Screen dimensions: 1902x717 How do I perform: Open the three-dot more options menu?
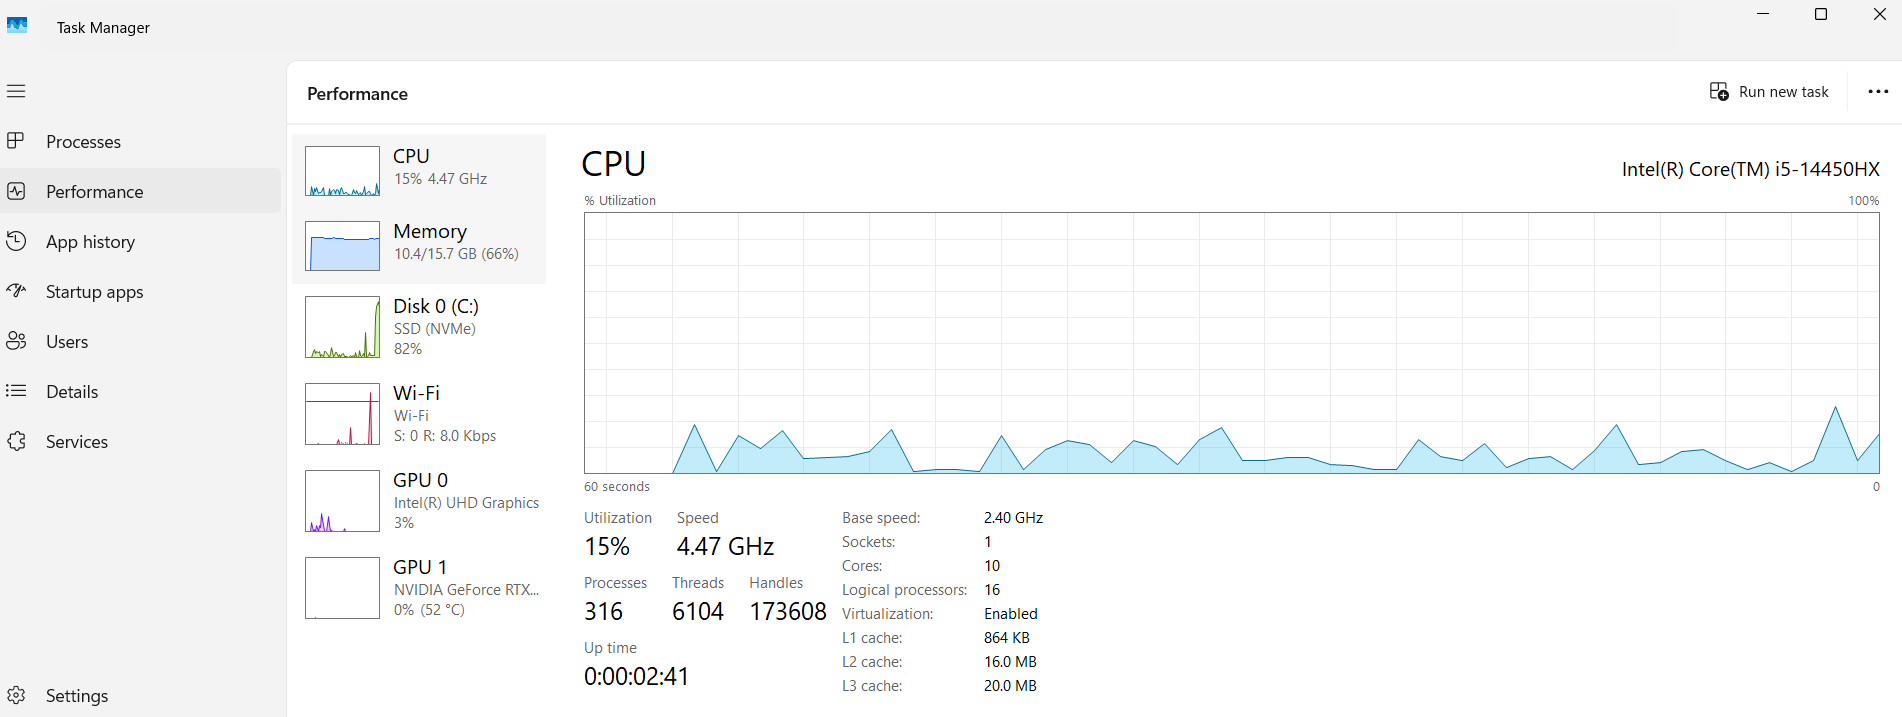click(1878, 91)
